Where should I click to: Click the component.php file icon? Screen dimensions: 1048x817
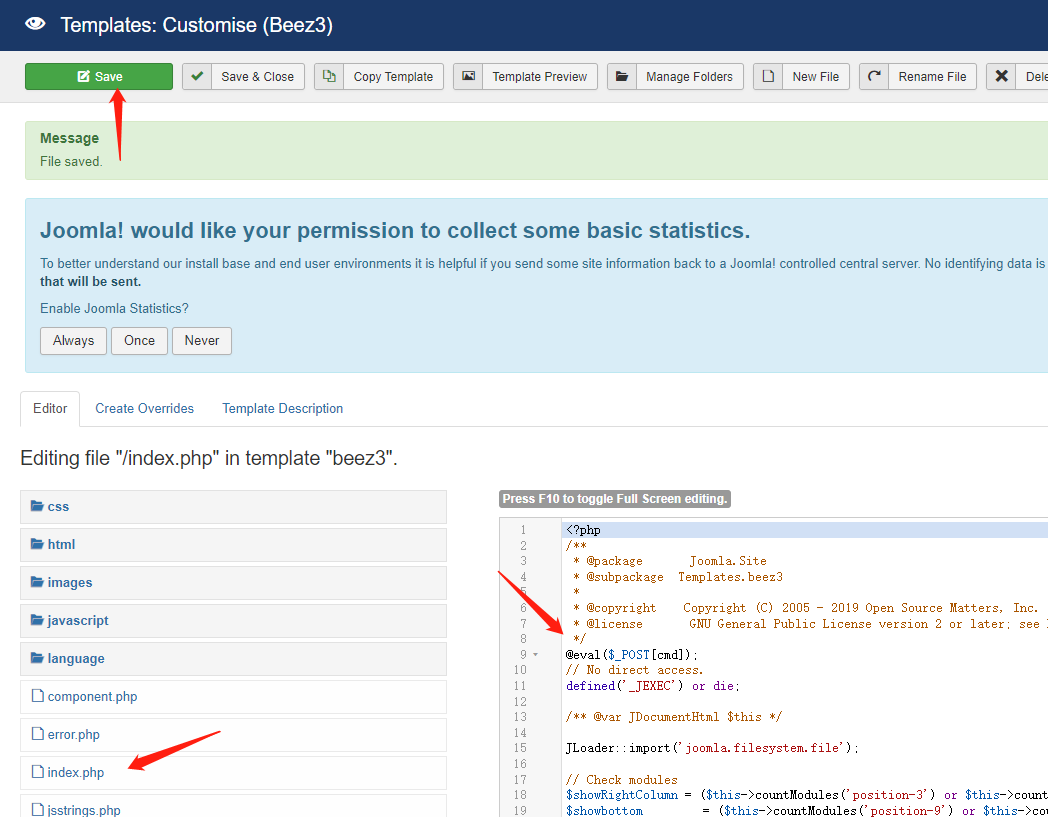tap(38, 696)
